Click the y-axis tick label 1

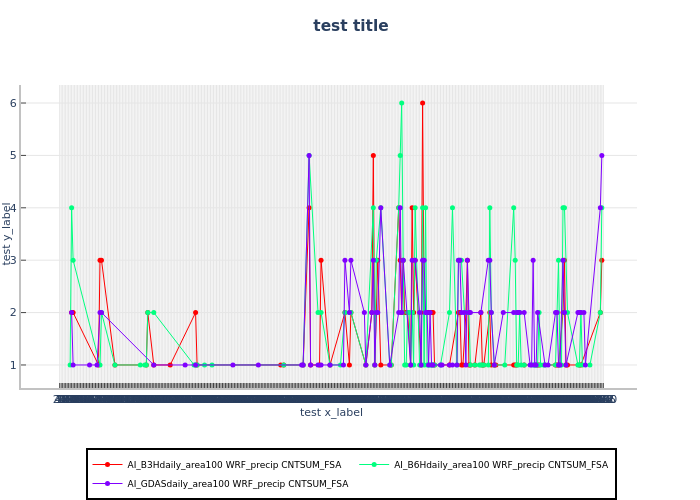click(12, 365)
